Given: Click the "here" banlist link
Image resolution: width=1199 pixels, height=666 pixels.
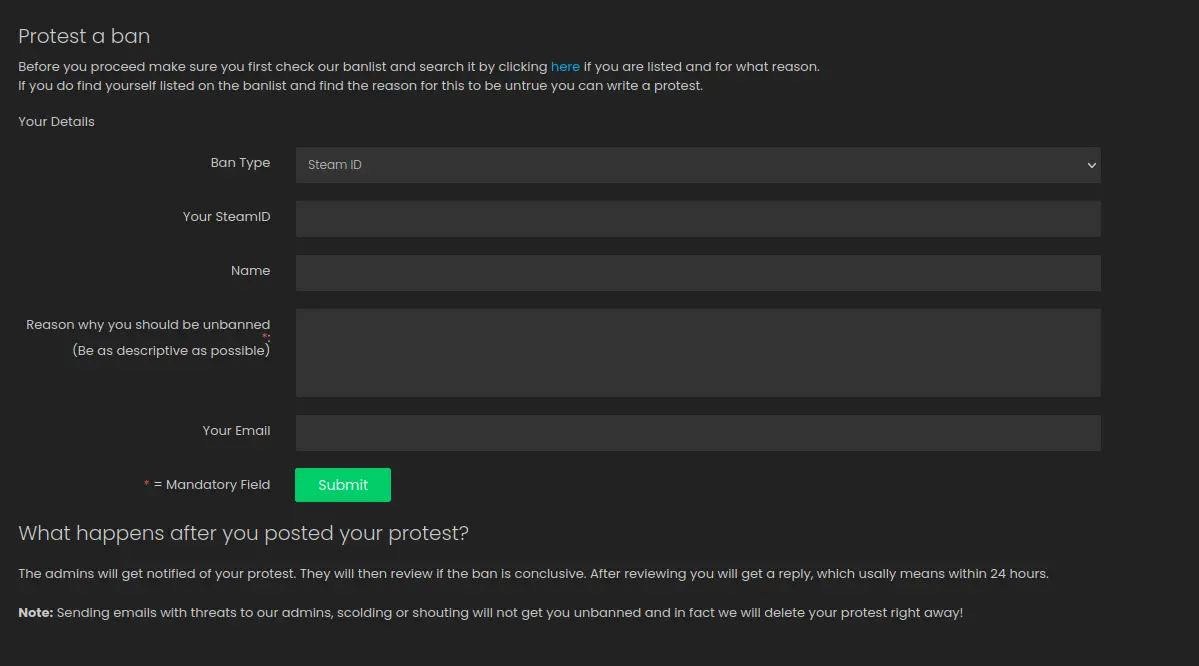Looking at the screenshot, I should [x=565, y=67].
